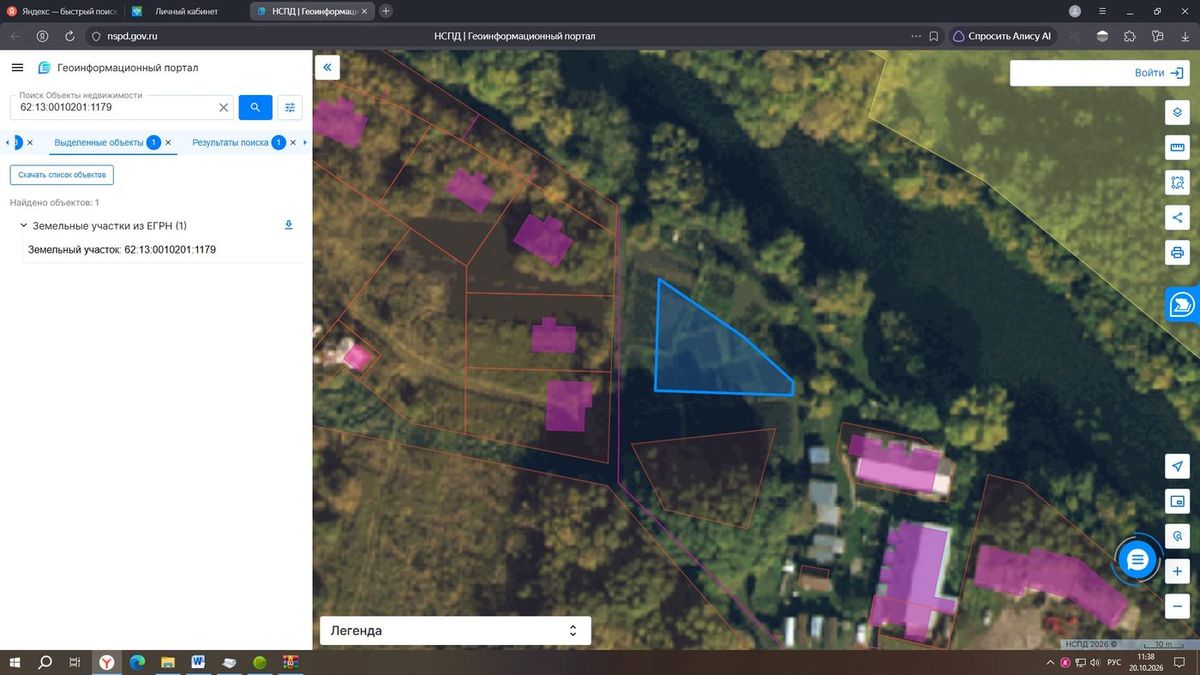Collapse the Земельные участки из ЕГРН group
1200x675 pixels.
tap(23, 226)
